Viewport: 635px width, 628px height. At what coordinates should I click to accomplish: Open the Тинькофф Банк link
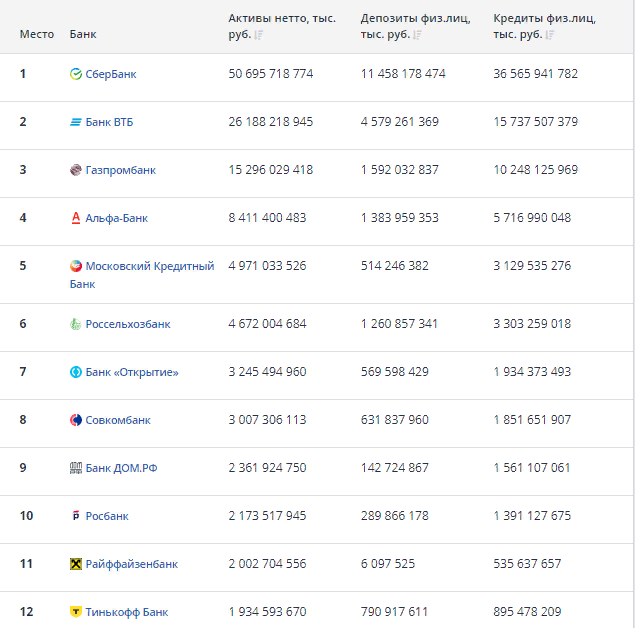(127, 612)
